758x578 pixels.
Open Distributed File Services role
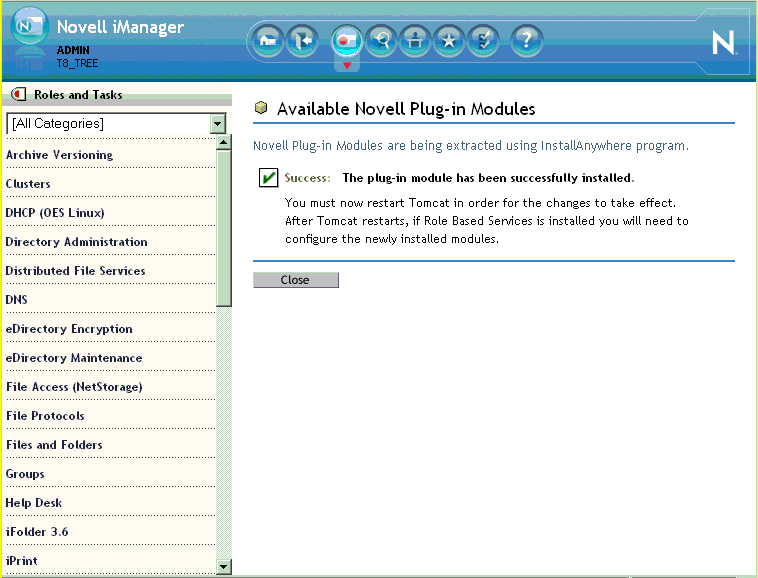[x=75, y=271]
